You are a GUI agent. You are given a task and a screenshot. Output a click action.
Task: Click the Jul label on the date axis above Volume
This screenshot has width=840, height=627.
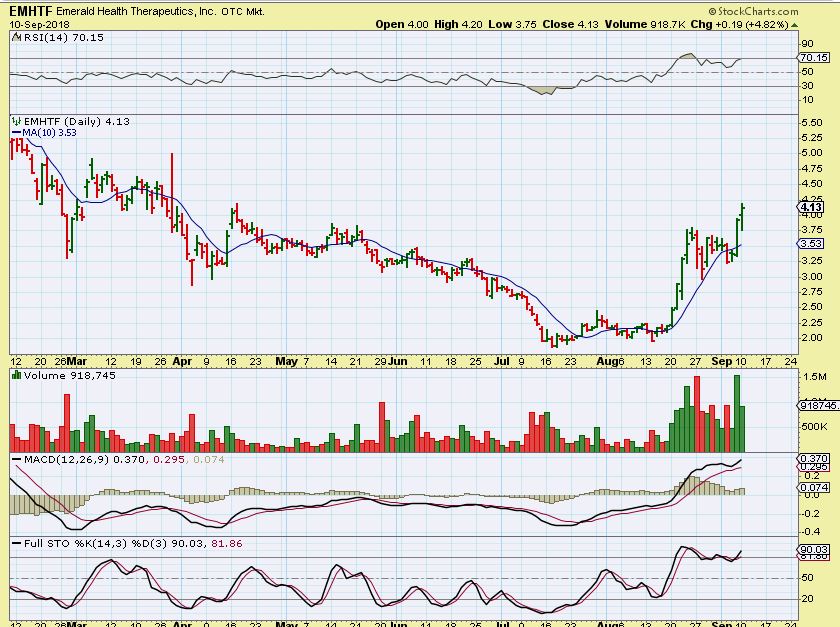pos(502,361)
